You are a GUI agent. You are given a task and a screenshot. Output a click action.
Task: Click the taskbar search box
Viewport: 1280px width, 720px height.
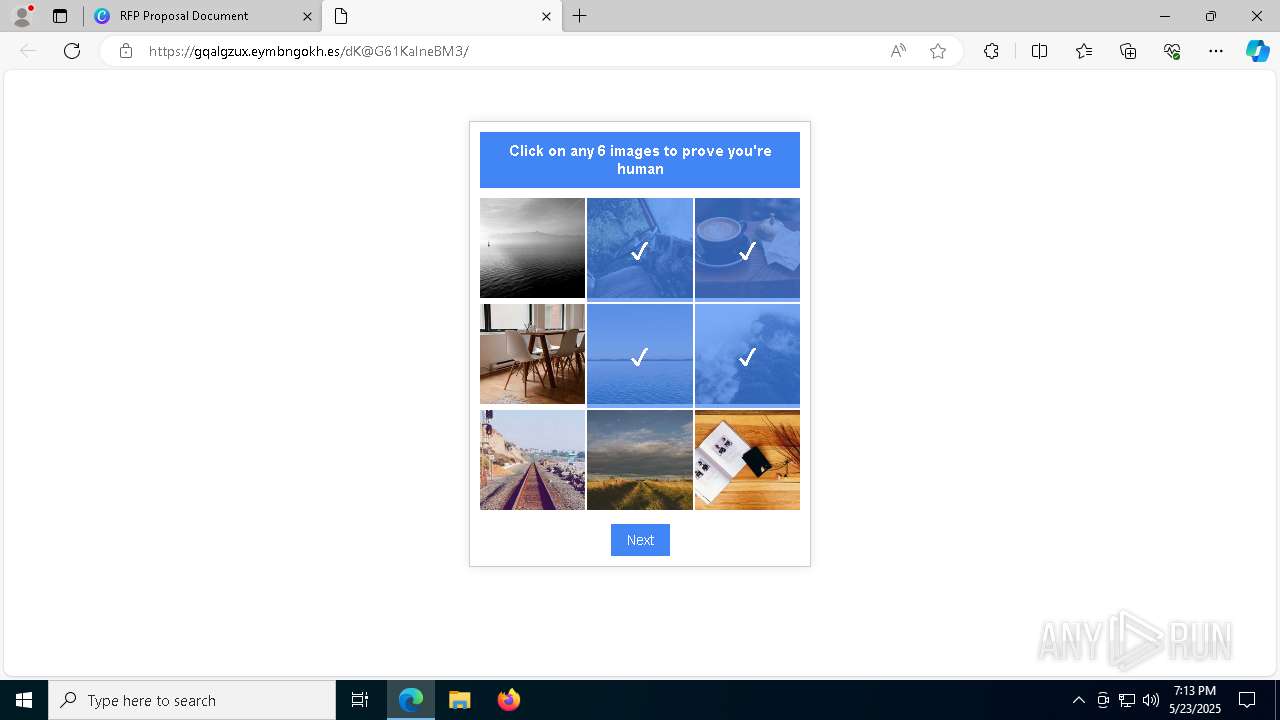[x=192, y=700]
